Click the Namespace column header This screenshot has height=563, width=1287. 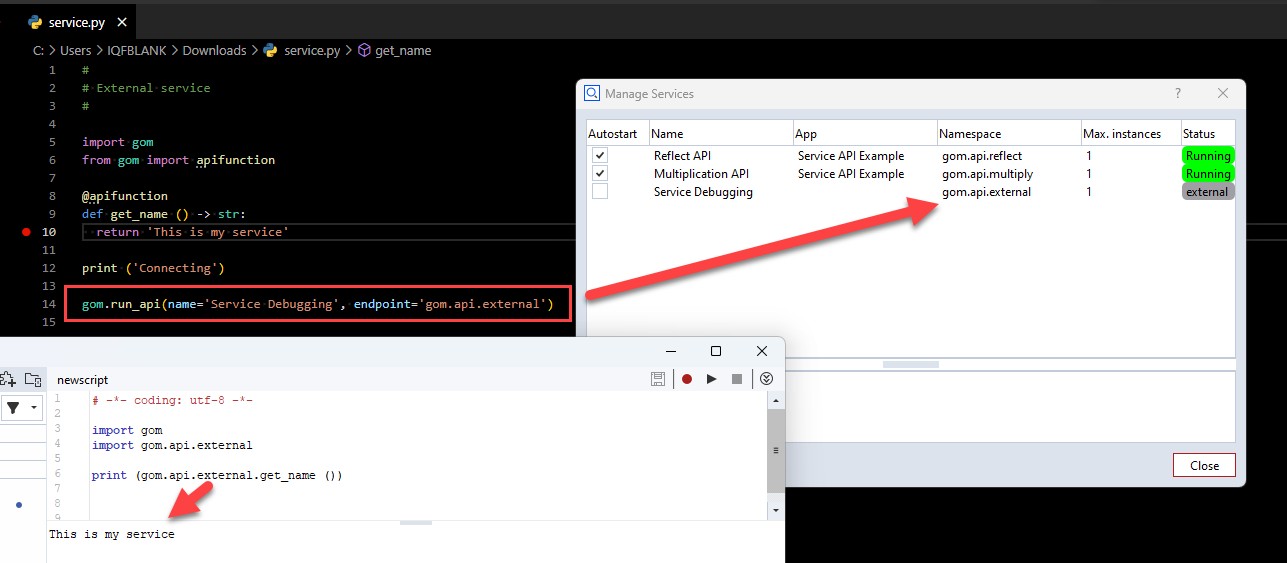pos(971,134)
